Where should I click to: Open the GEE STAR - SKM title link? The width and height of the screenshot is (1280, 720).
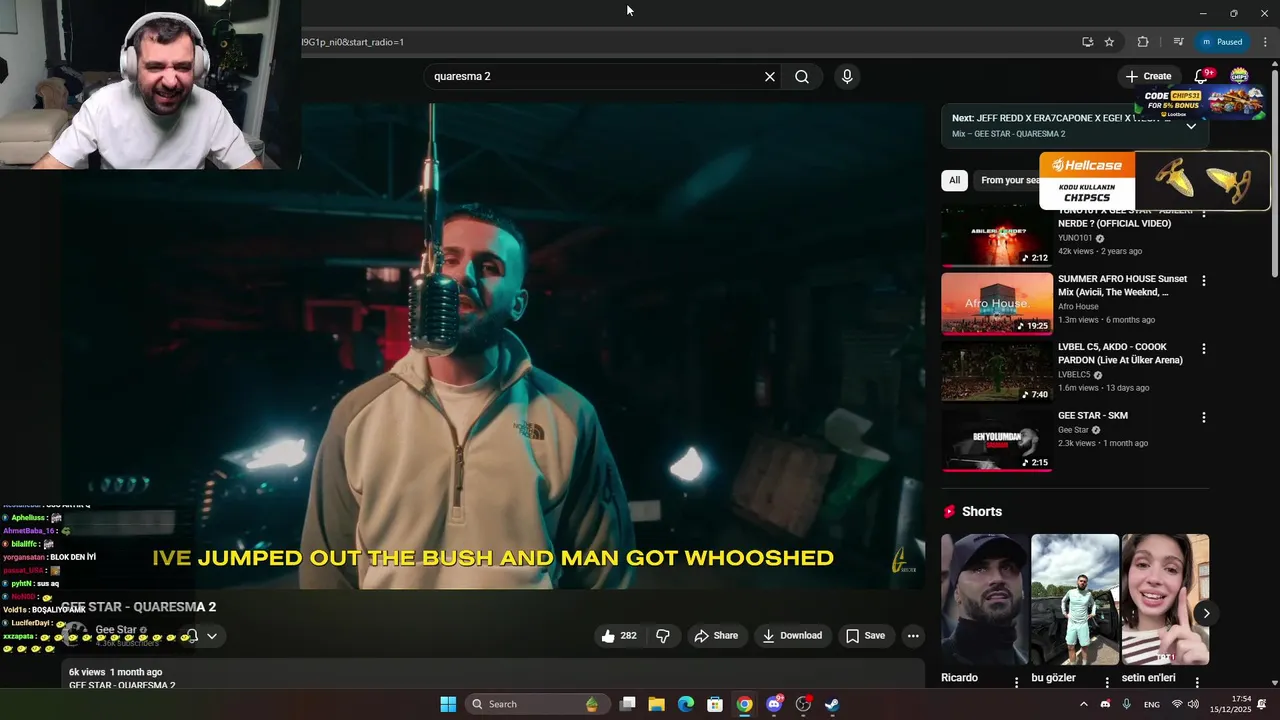[x=1093, y=415]
